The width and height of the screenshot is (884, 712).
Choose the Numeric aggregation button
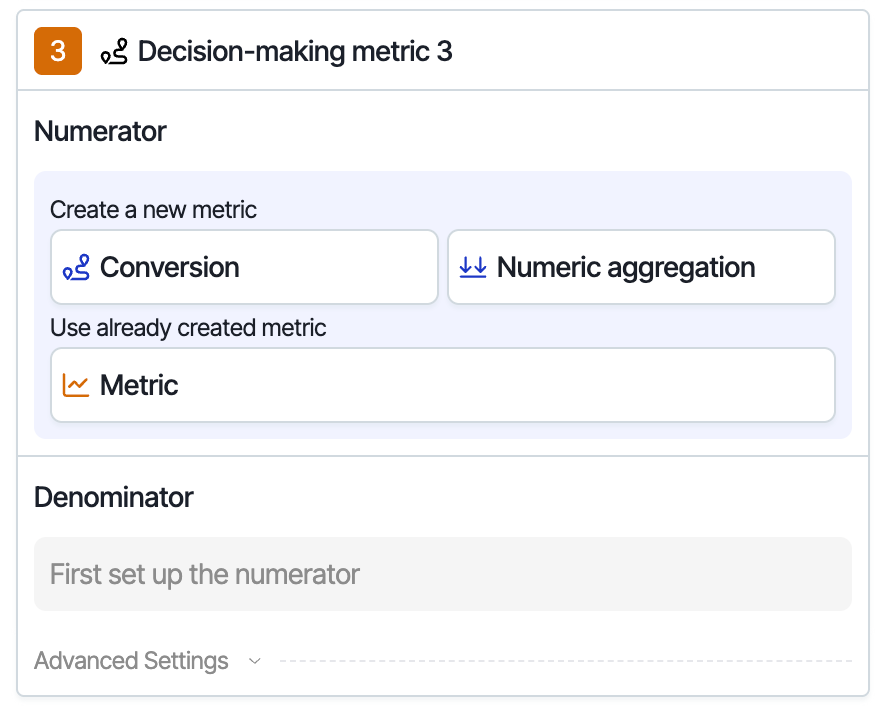point(640,267)
